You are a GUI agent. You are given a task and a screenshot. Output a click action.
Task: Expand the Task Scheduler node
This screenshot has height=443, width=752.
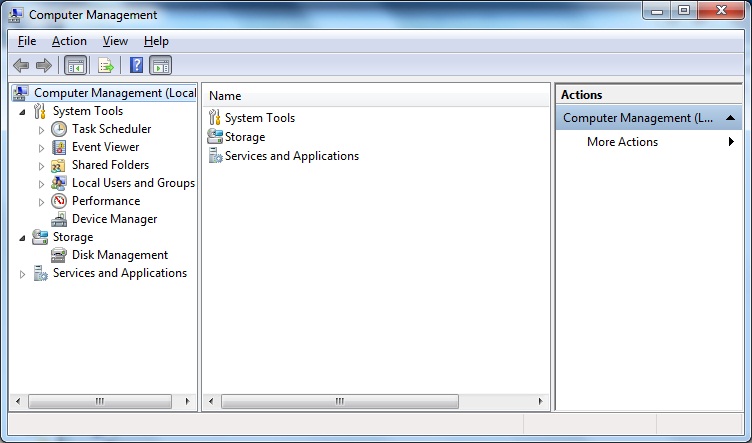41,130
